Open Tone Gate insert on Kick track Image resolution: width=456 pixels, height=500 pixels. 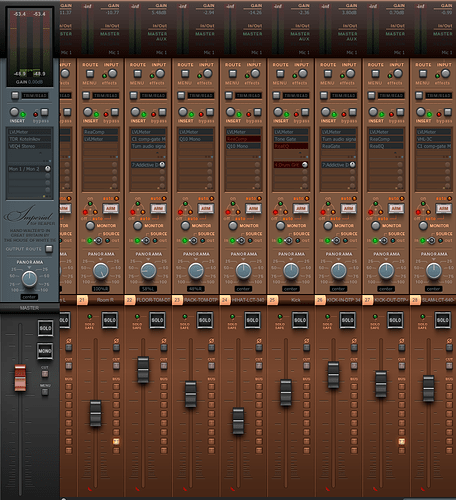[x=291, y=139]
